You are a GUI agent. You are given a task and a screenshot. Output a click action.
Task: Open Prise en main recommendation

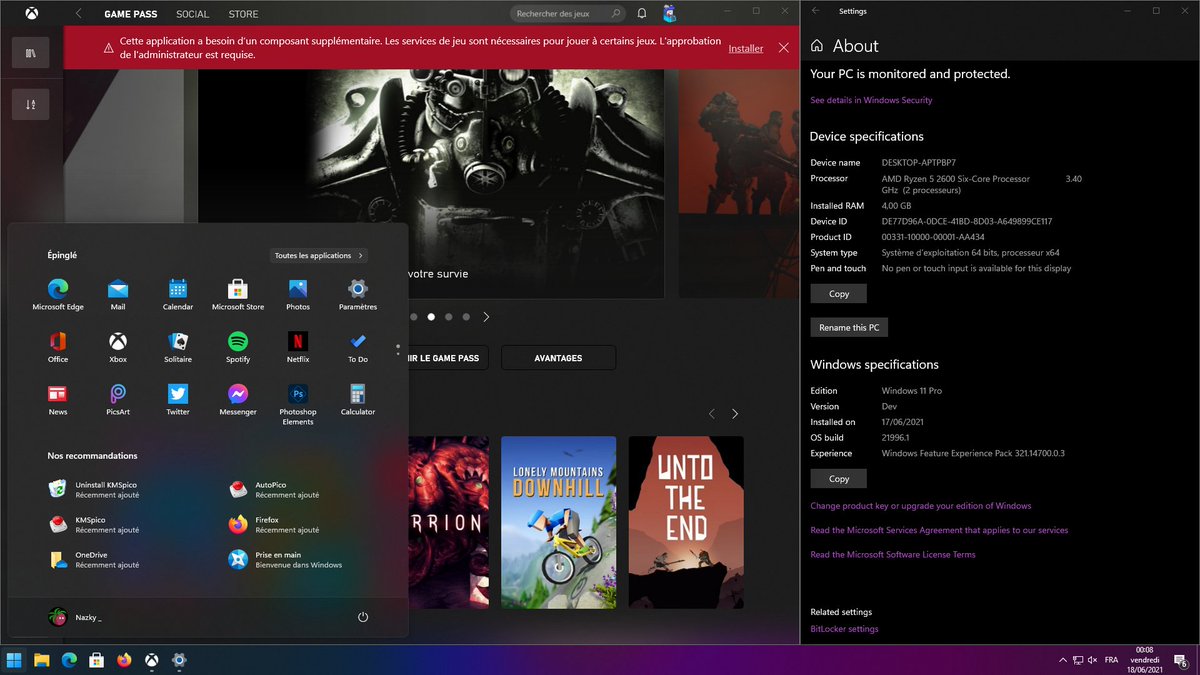coord(285,560)
